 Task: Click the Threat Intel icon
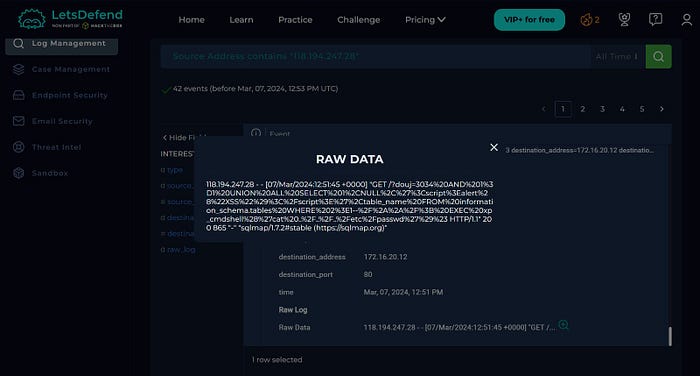(x=18, y=147)
